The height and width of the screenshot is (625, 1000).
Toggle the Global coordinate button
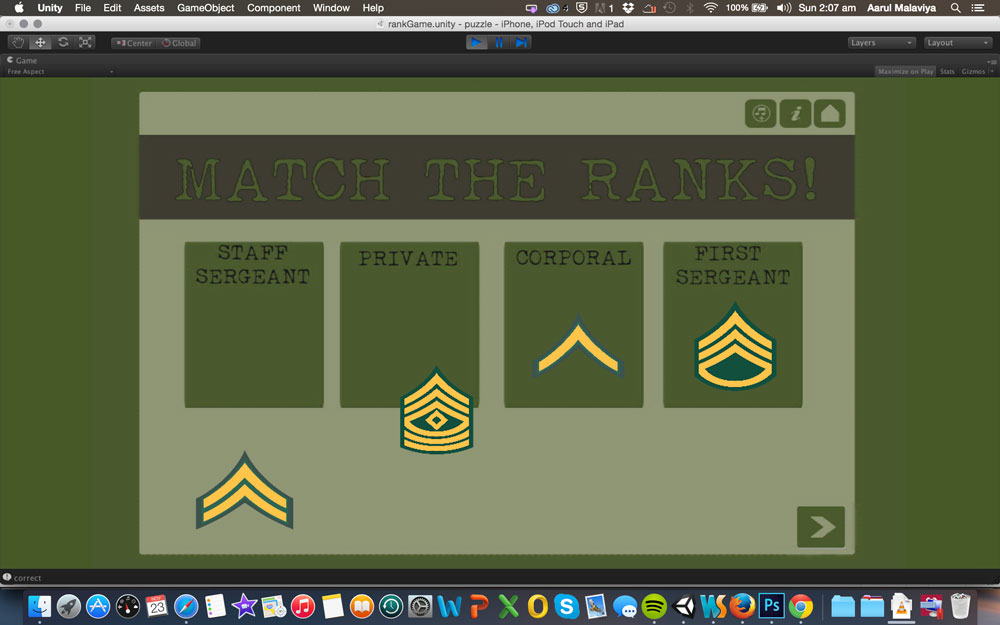point(179,43)
